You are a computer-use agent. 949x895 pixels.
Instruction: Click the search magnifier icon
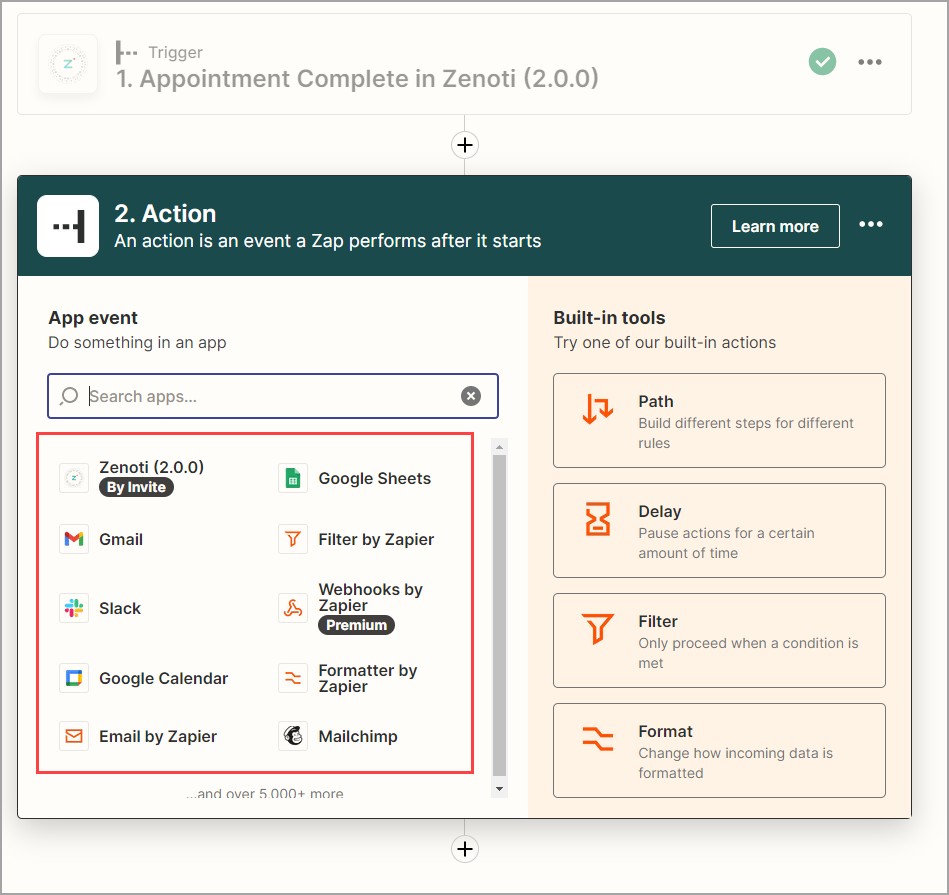point(70,396)
